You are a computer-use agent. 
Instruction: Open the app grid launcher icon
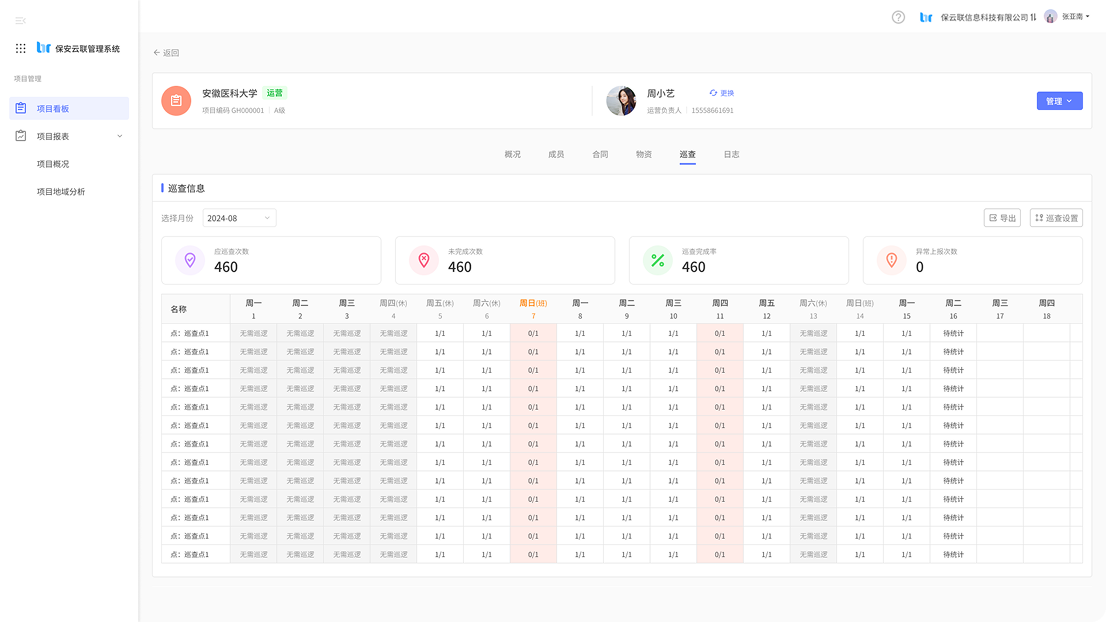(x=21, y=48)
